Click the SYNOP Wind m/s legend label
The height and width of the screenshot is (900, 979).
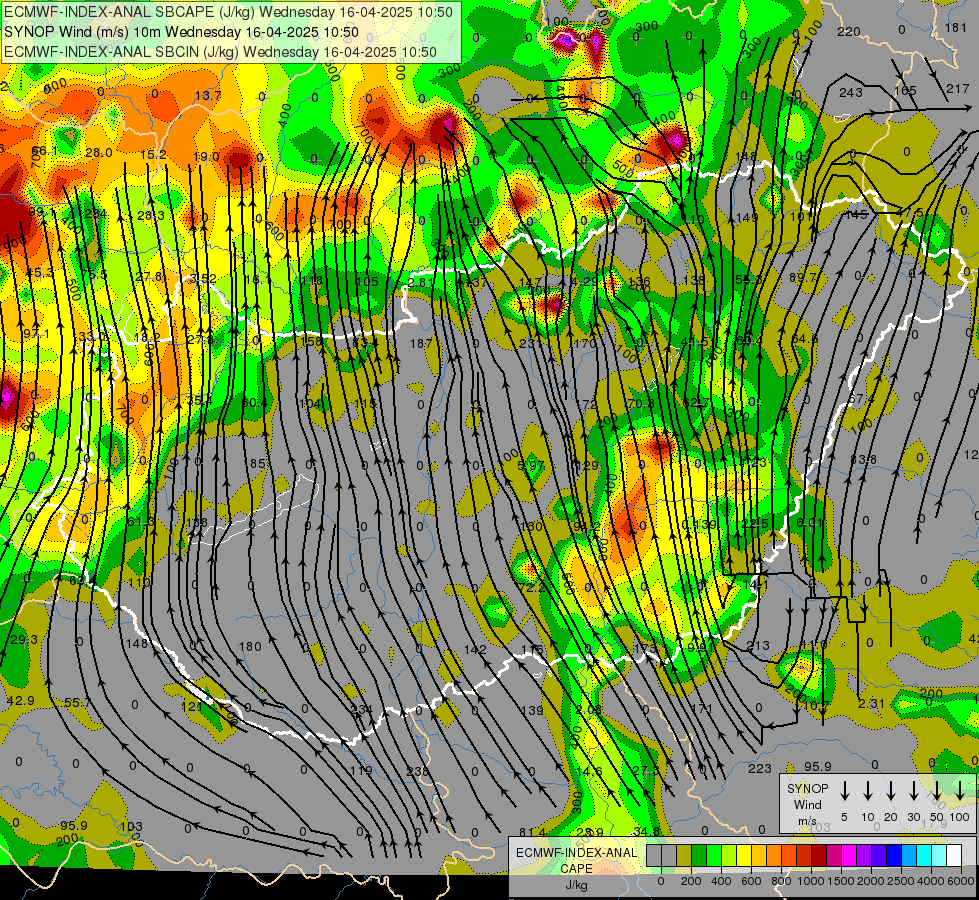coord(807,804)
